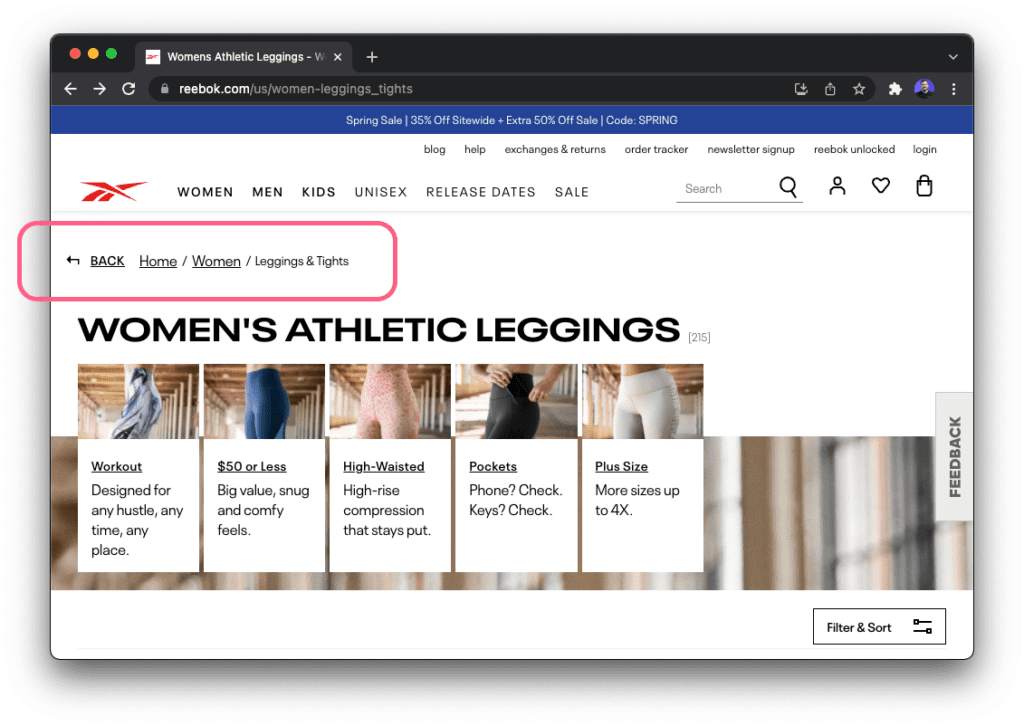The width and height of the screenshot is (1024, 726).
Task: Open the Pockets category link
Action: (x=493, y=466)
